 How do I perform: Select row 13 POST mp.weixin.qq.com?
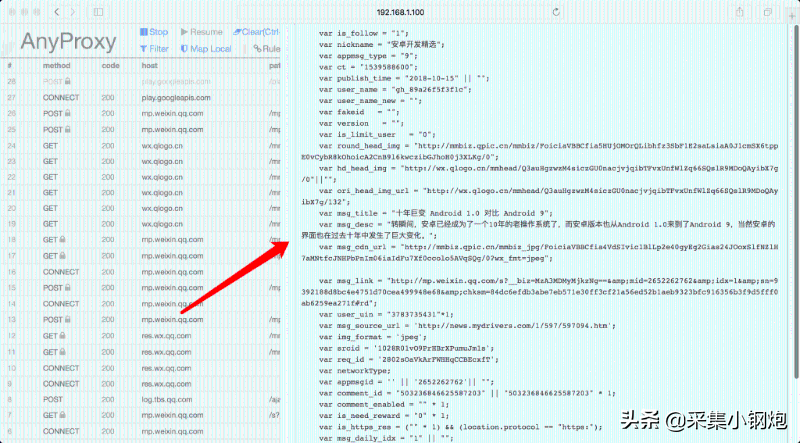140,319
